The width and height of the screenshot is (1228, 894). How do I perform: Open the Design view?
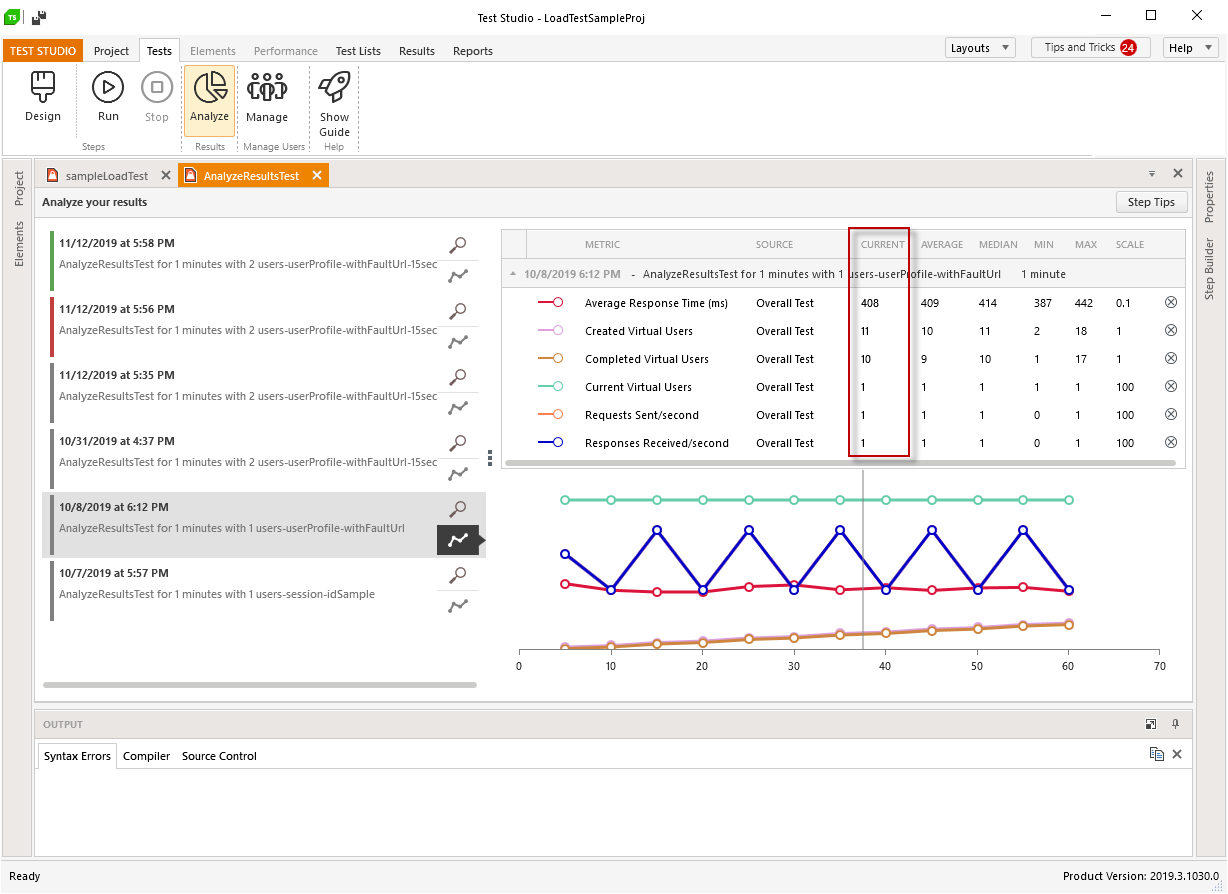click(x=43, y=97)
